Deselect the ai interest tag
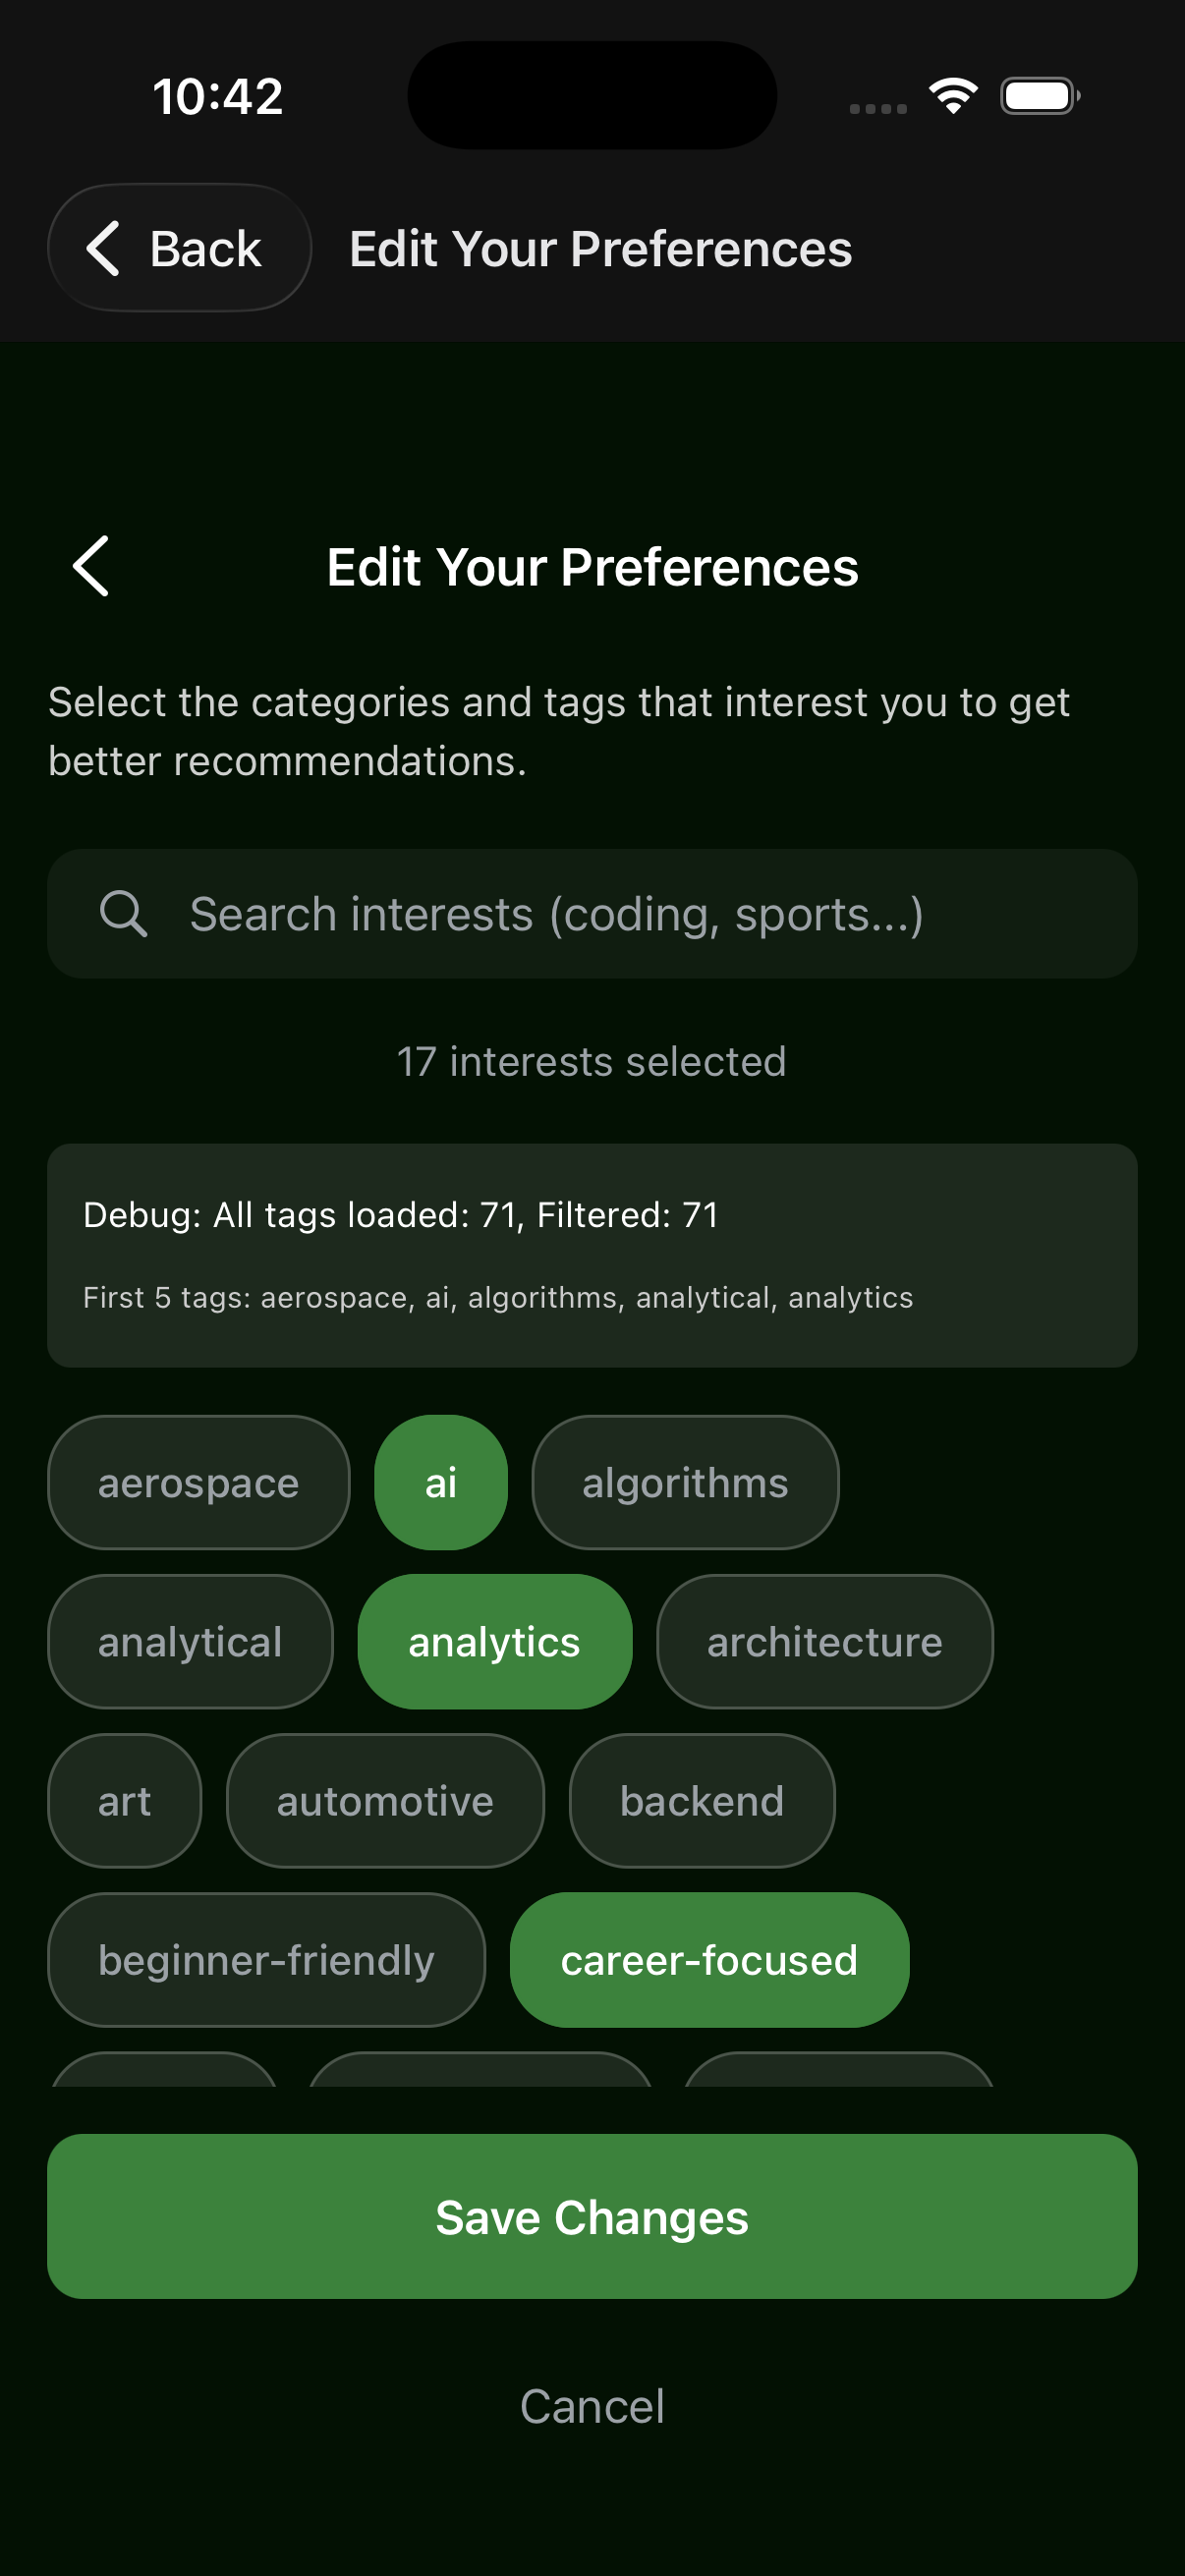The image size is (1185, 2576). pos(441,1482)
